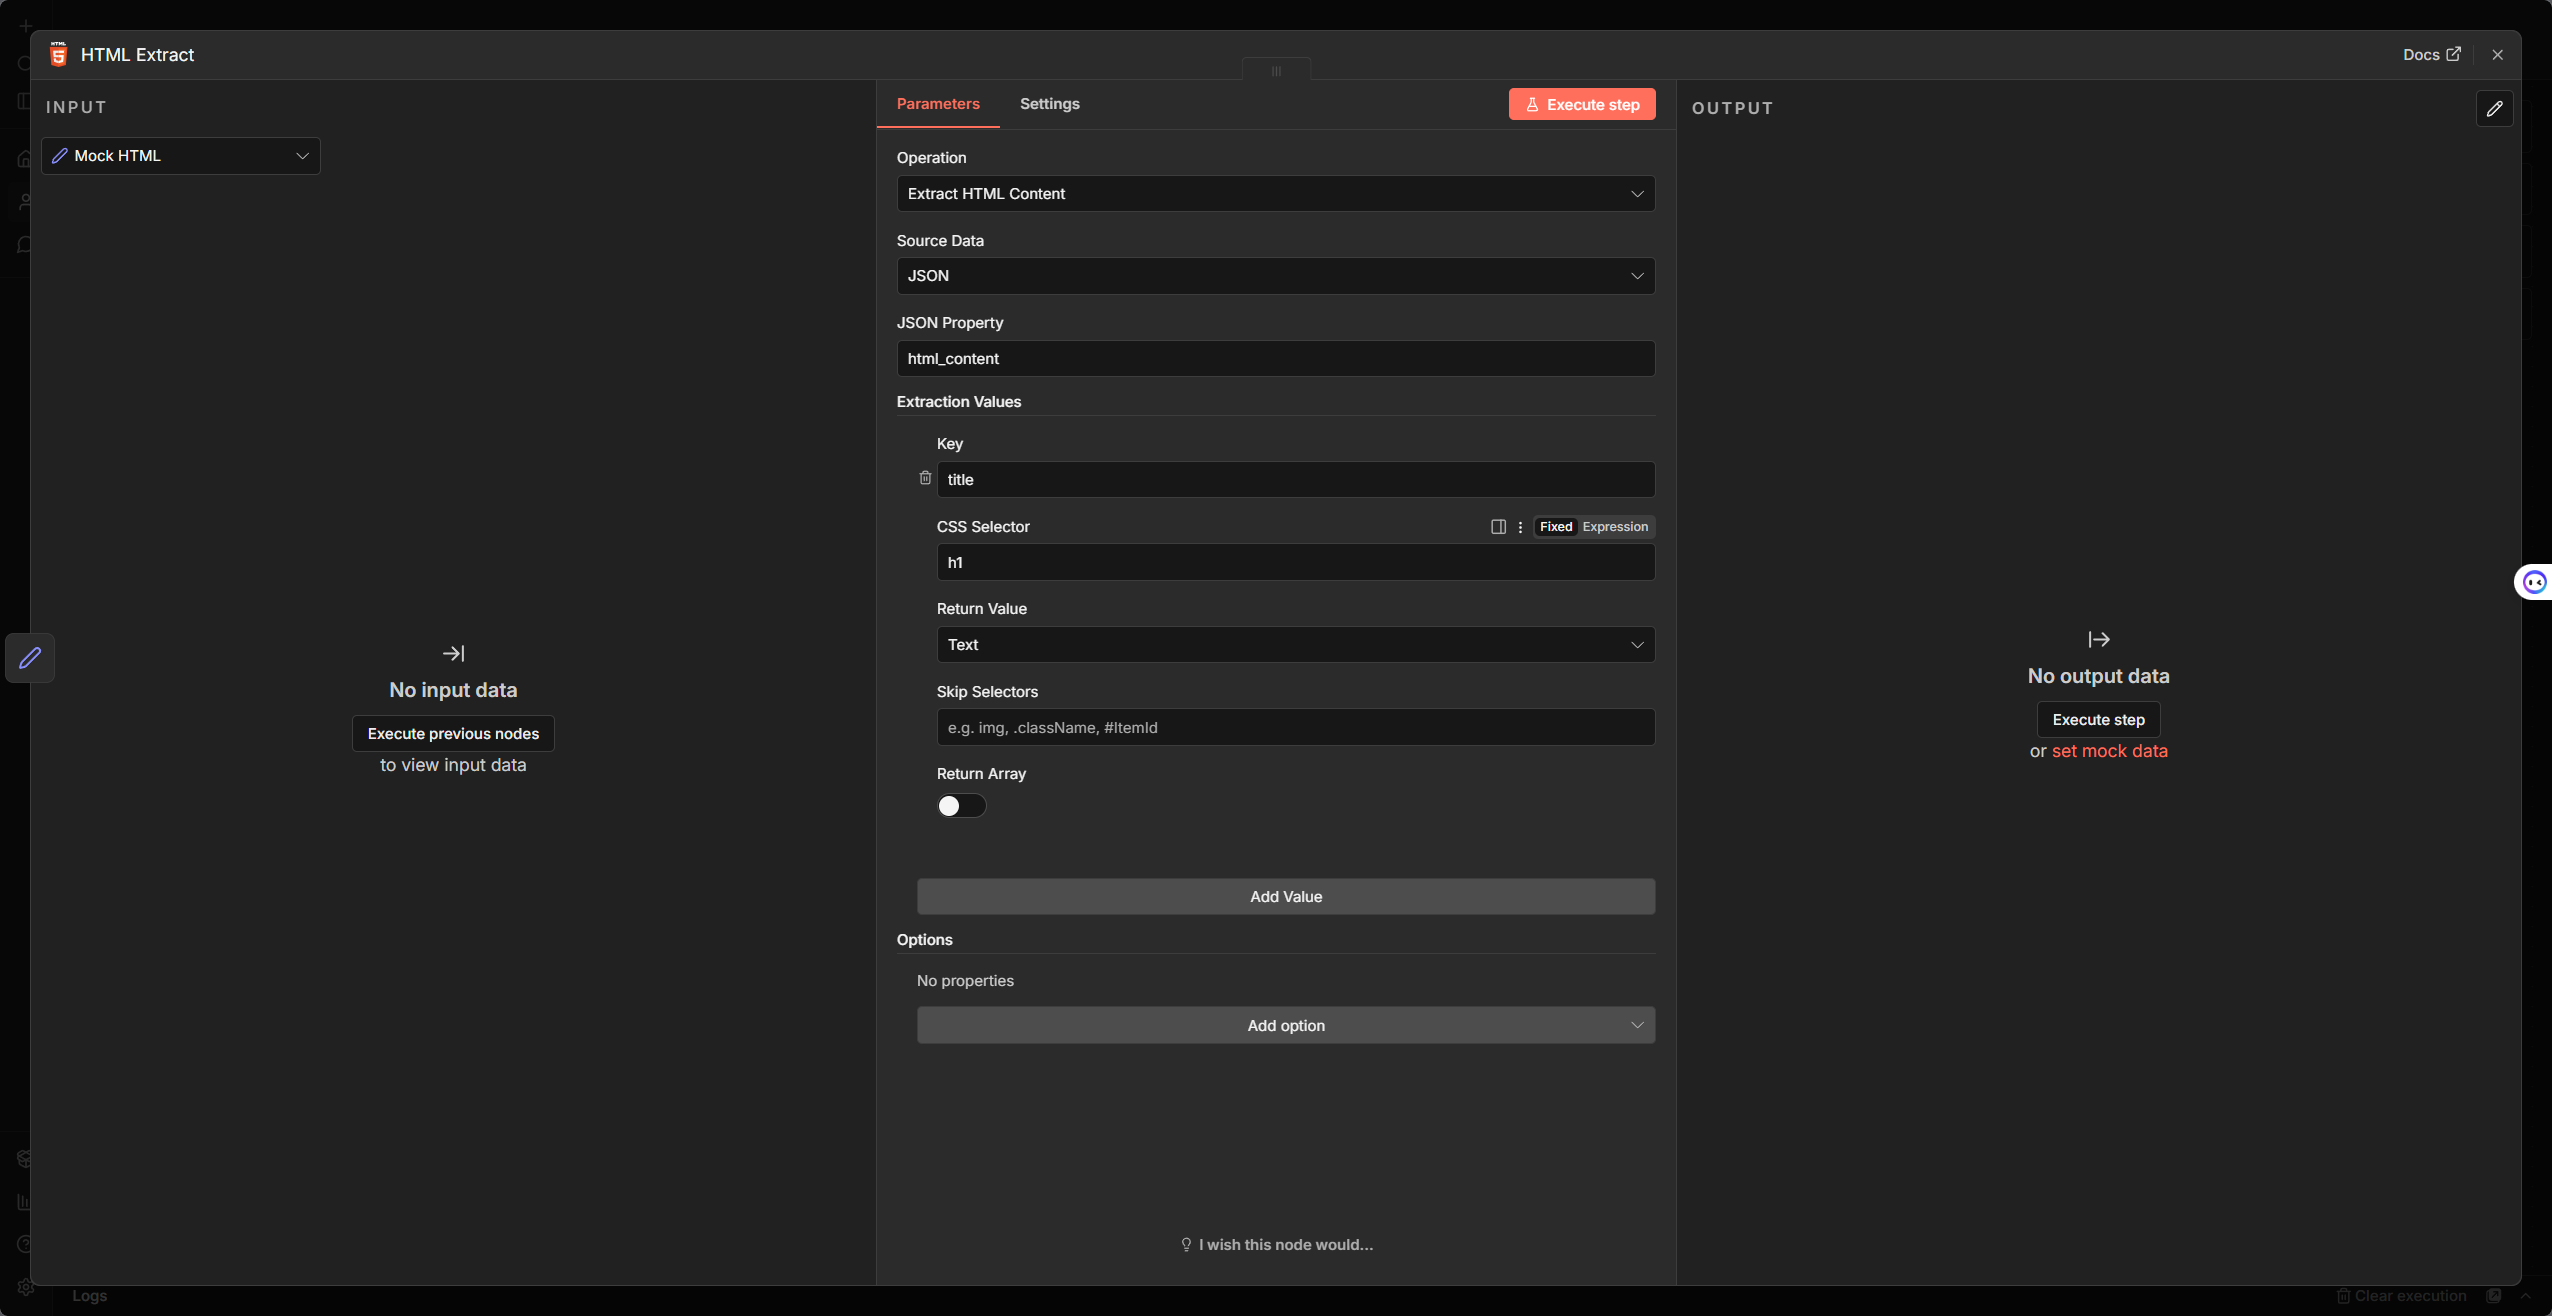Toggle the Return Array switch
This screenshot has width=2552, height=1316.
[x=961, y=806]
